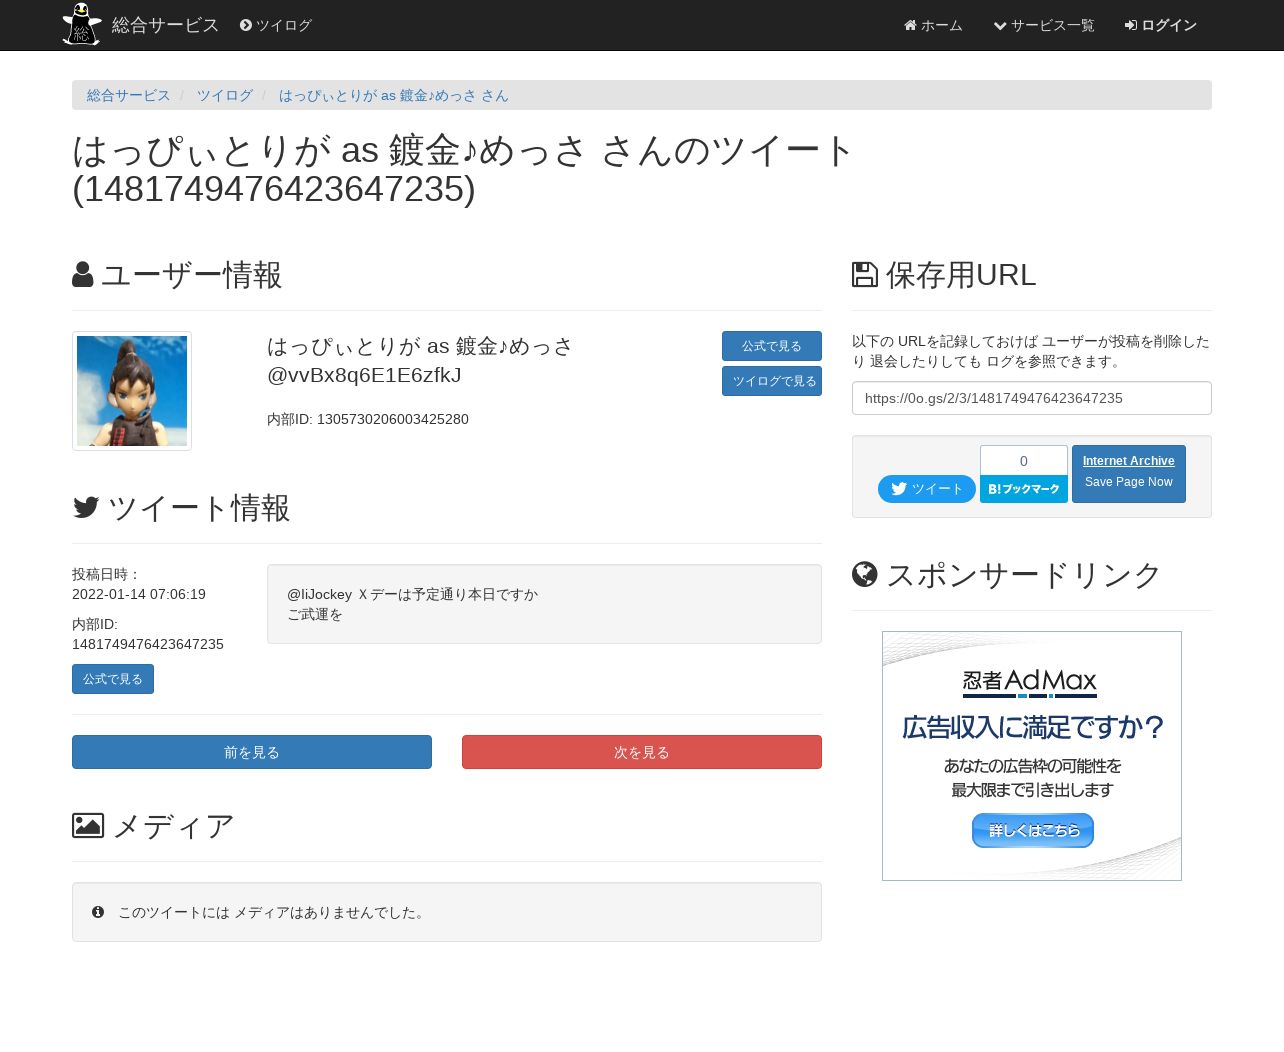Click the tweet 内部ID number text
The image size is (1284, 1052).
148,644
